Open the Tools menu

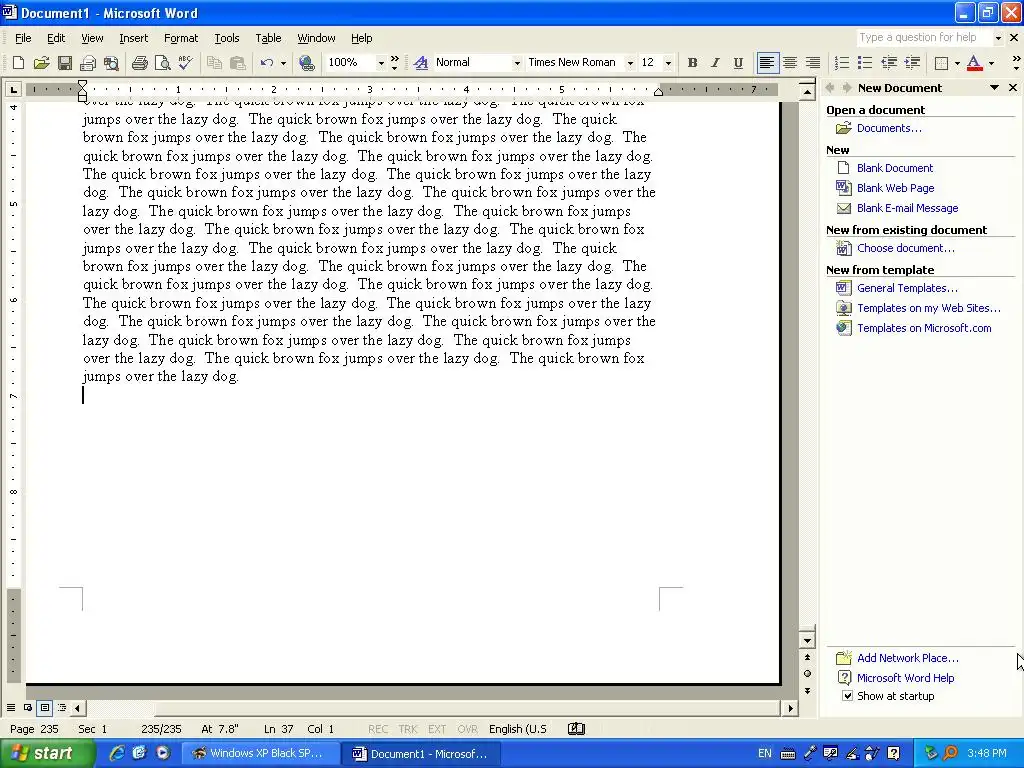227,38
